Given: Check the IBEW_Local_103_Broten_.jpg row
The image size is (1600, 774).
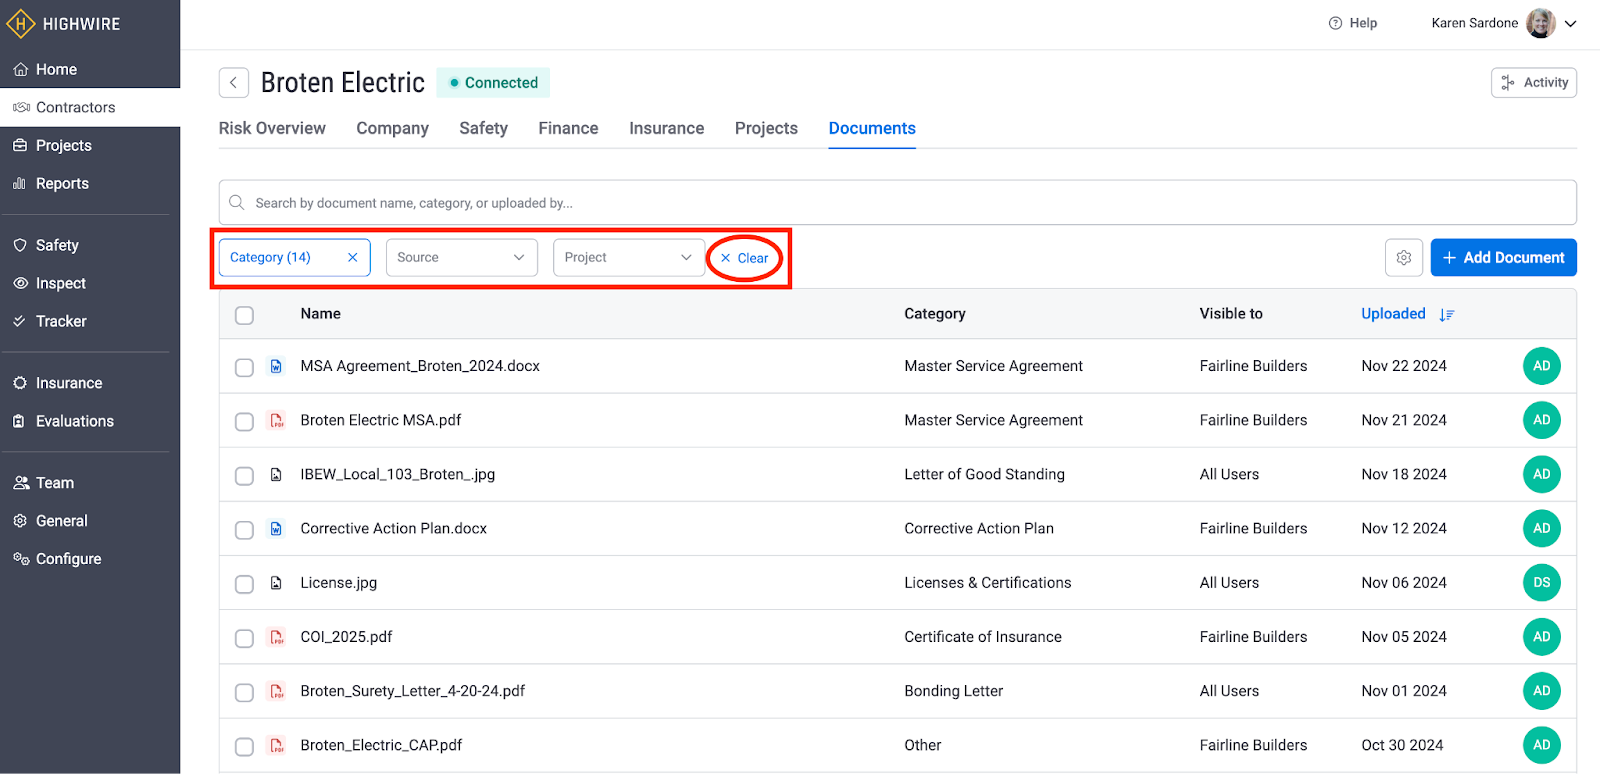Looking at the screenshot, I should click(244, 475).
